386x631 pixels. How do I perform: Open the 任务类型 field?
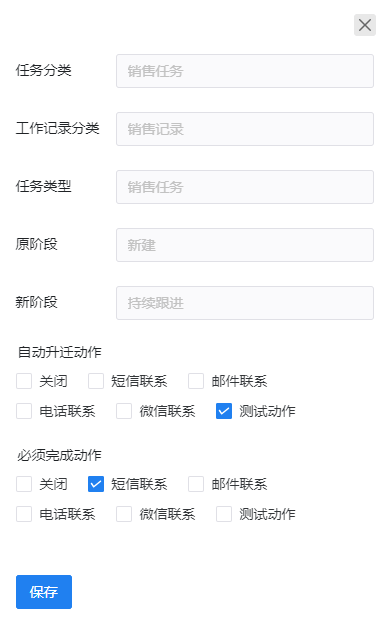pyautogui.click(x=245, y=187)
